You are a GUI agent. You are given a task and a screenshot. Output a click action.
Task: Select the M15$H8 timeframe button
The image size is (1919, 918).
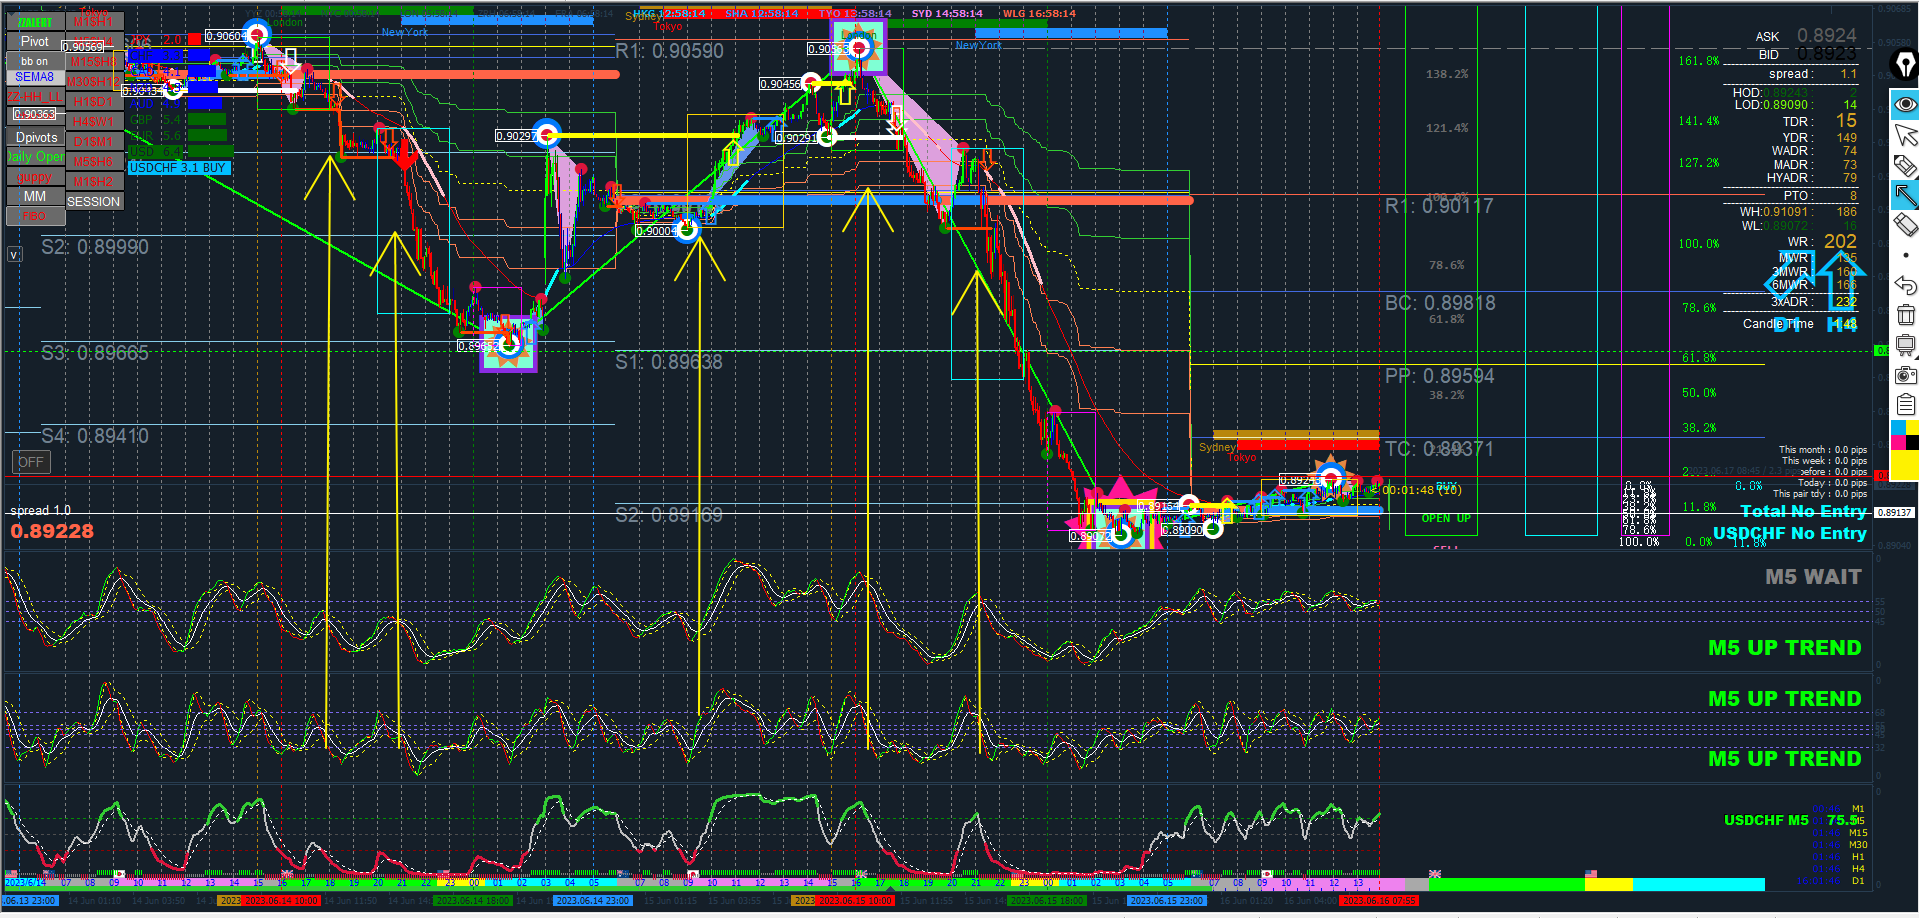tap(93, 62)
